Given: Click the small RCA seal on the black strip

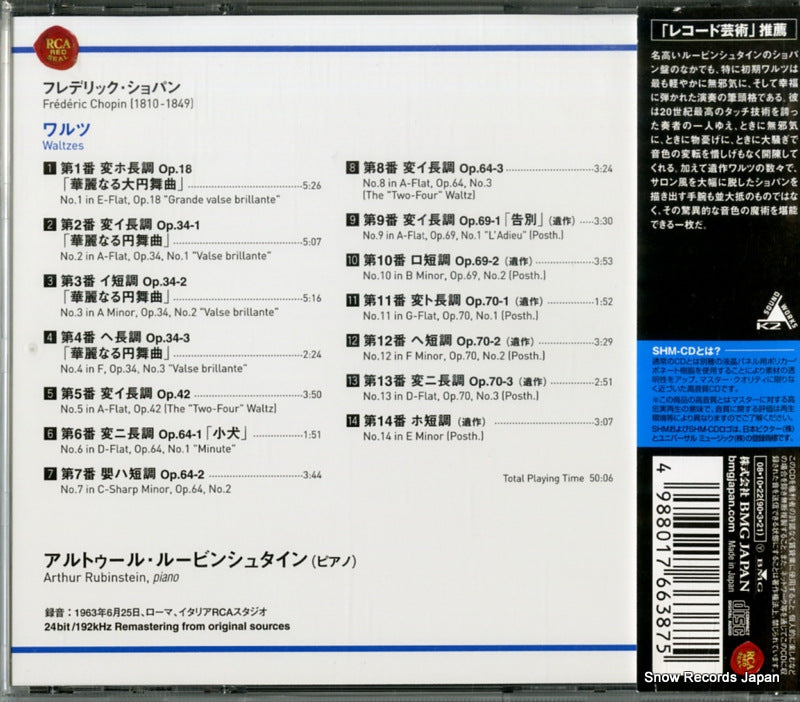Looking at the screenshot, I should pos(746,658).
